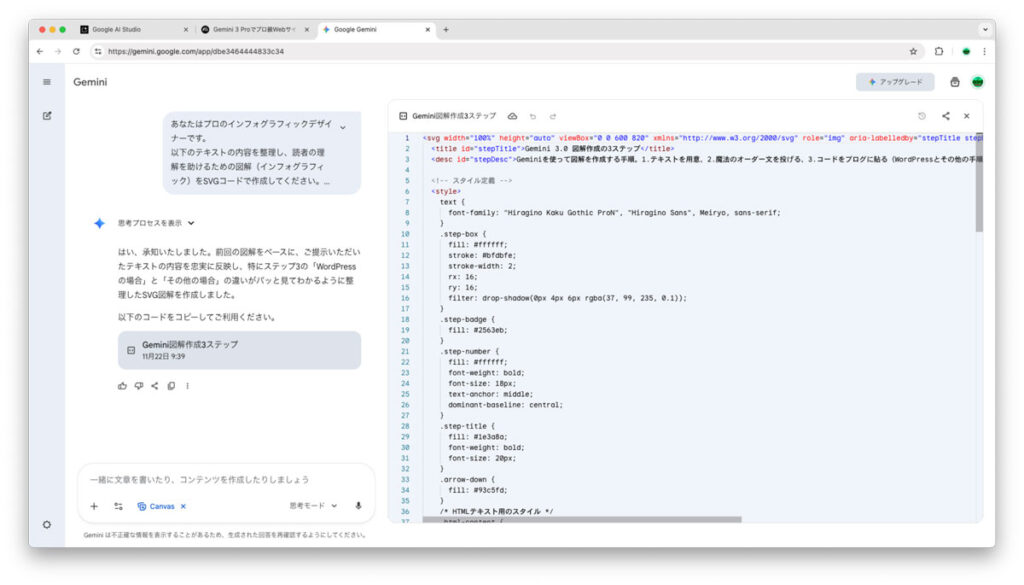Screen dimensions: 1024x585
Task: Remove the Canvas tool chip
Action: (x=183, y=506)
